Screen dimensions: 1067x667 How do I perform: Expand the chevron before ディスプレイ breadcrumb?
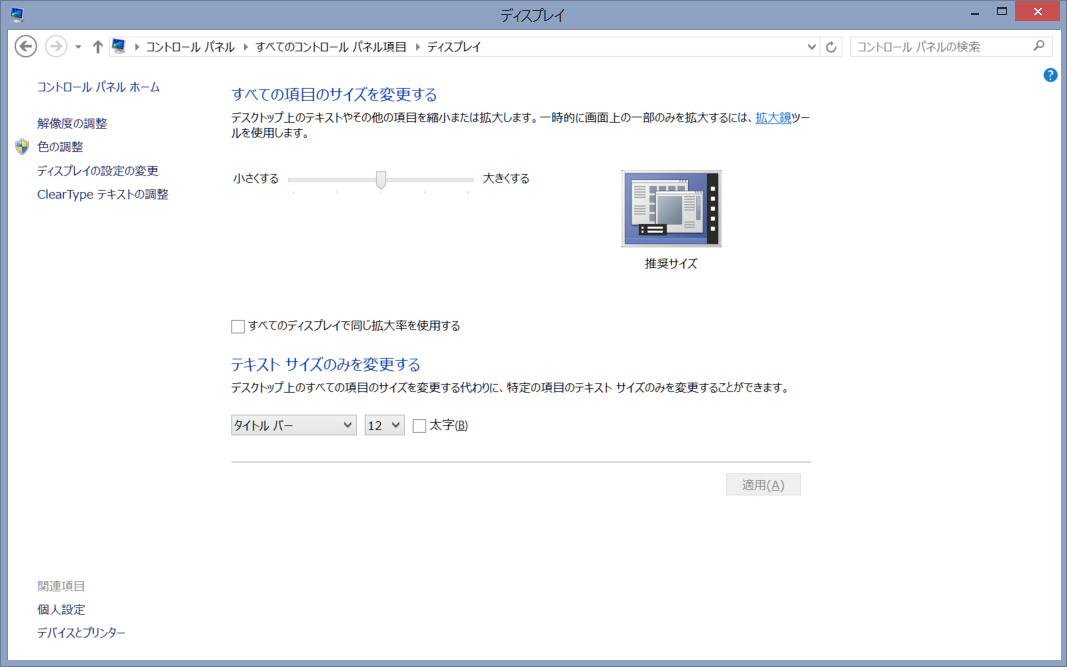tap(417, 47)
